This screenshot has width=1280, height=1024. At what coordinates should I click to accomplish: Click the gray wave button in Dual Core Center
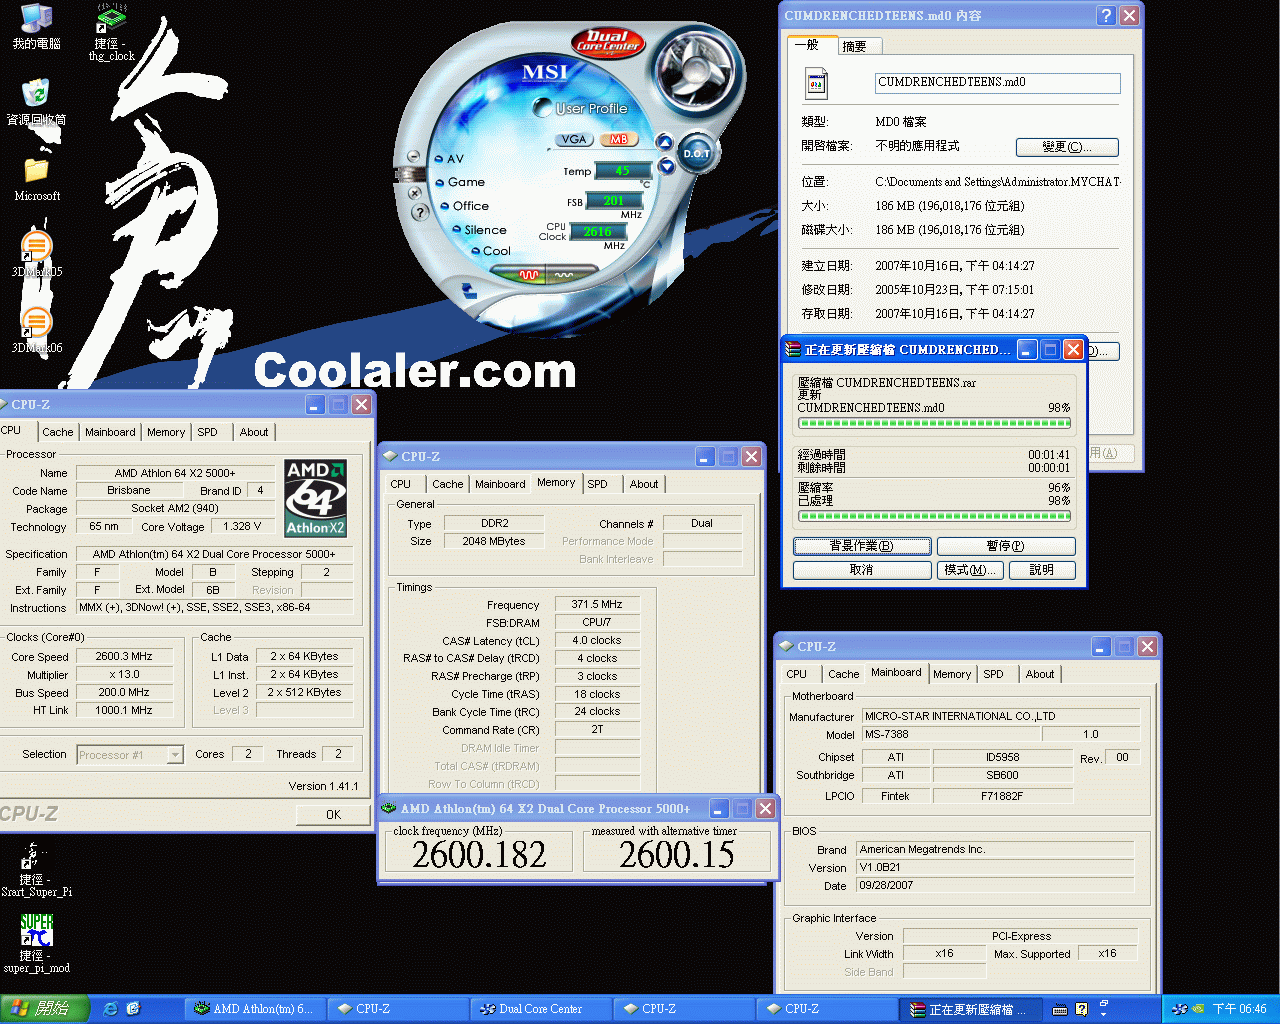point(565,275)
